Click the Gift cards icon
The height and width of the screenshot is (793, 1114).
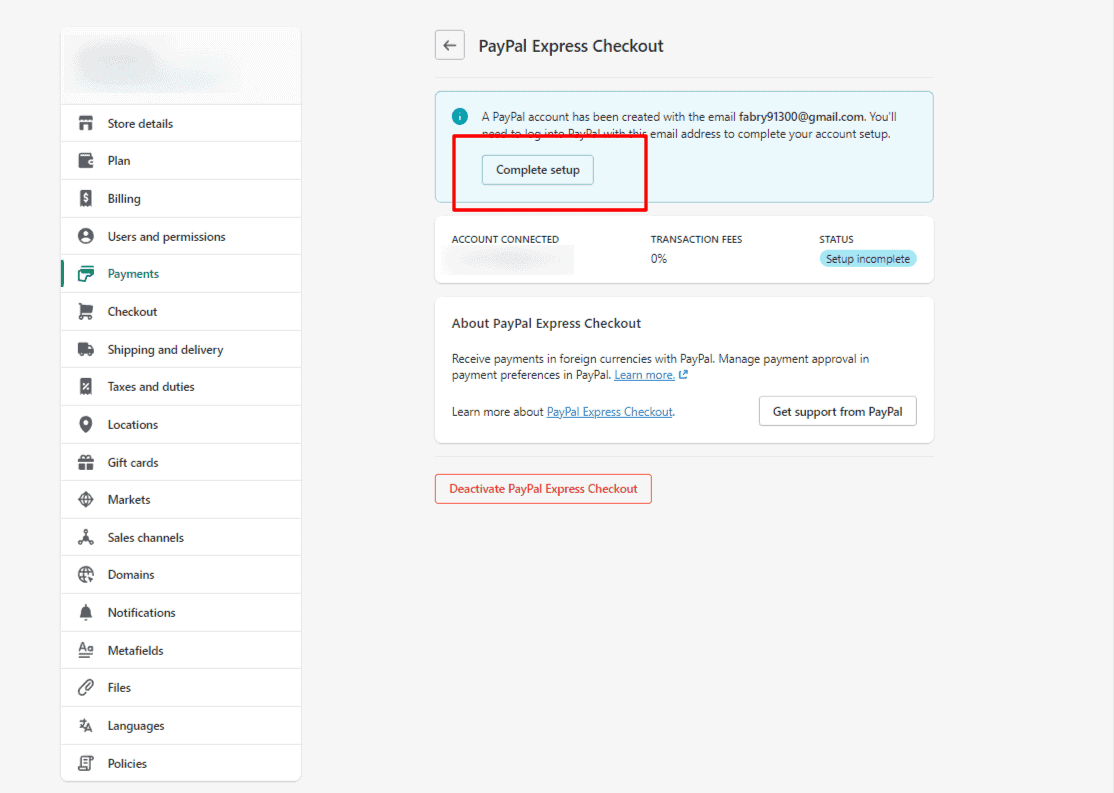[x=88, y=461]
